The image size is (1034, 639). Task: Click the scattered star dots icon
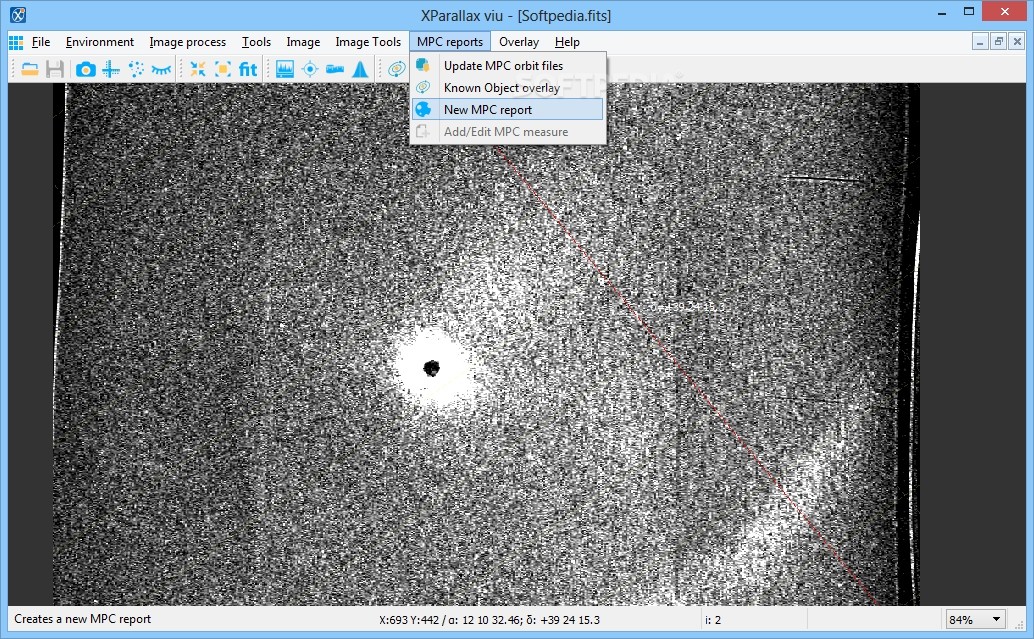(136, 69)
